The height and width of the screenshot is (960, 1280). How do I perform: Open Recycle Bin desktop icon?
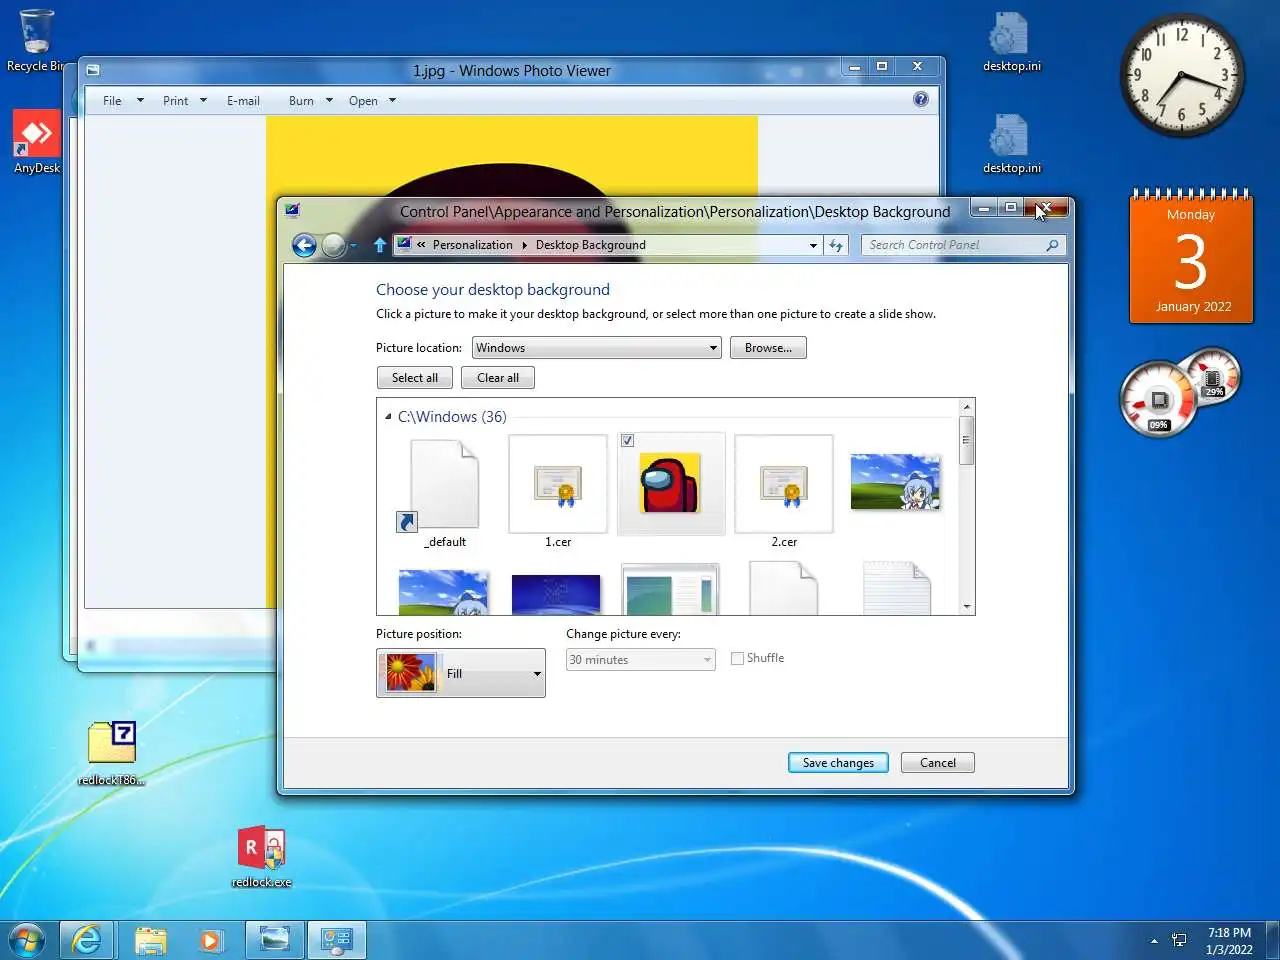36,40
